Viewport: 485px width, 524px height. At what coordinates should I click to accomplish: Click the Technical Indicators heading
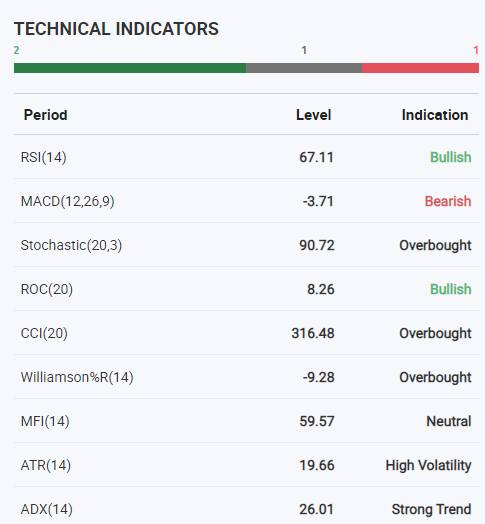click(116, 29)
